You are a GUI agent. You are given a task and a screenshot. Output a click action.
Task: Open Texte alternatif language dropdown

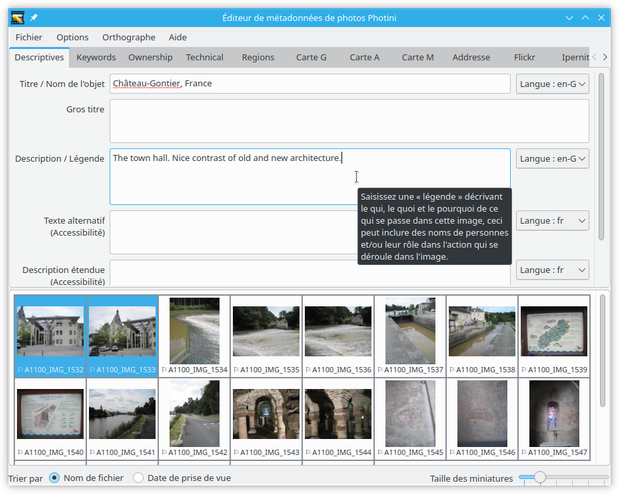[552, 221]
